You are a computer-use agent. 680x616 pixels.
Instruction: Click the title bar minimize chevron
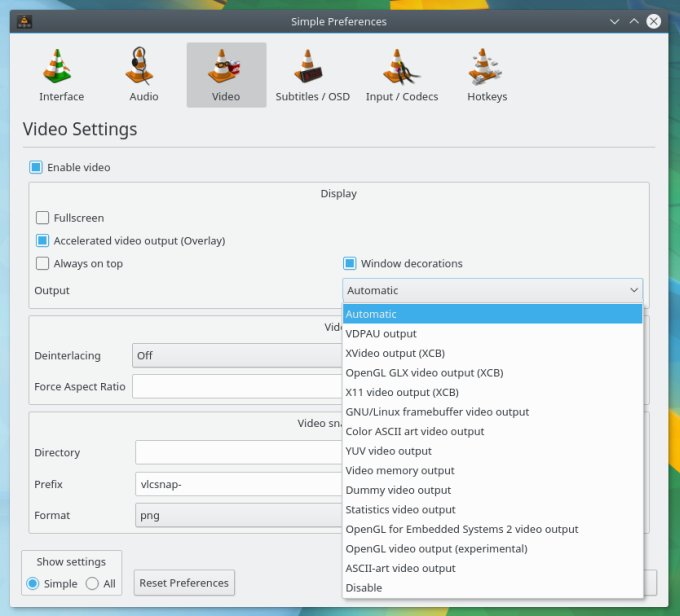coord(614,21)
